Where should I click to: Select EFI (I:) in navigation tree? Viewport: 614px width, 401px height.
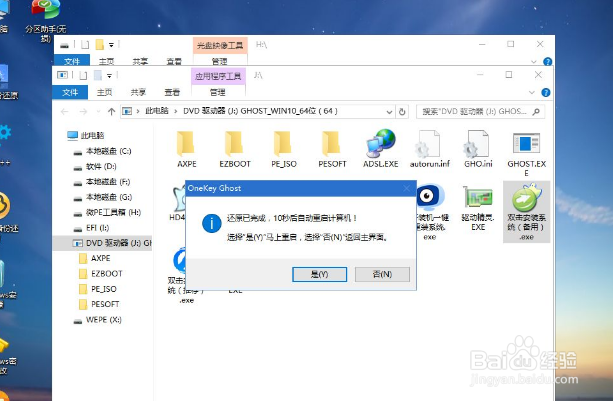pos(97,228)
